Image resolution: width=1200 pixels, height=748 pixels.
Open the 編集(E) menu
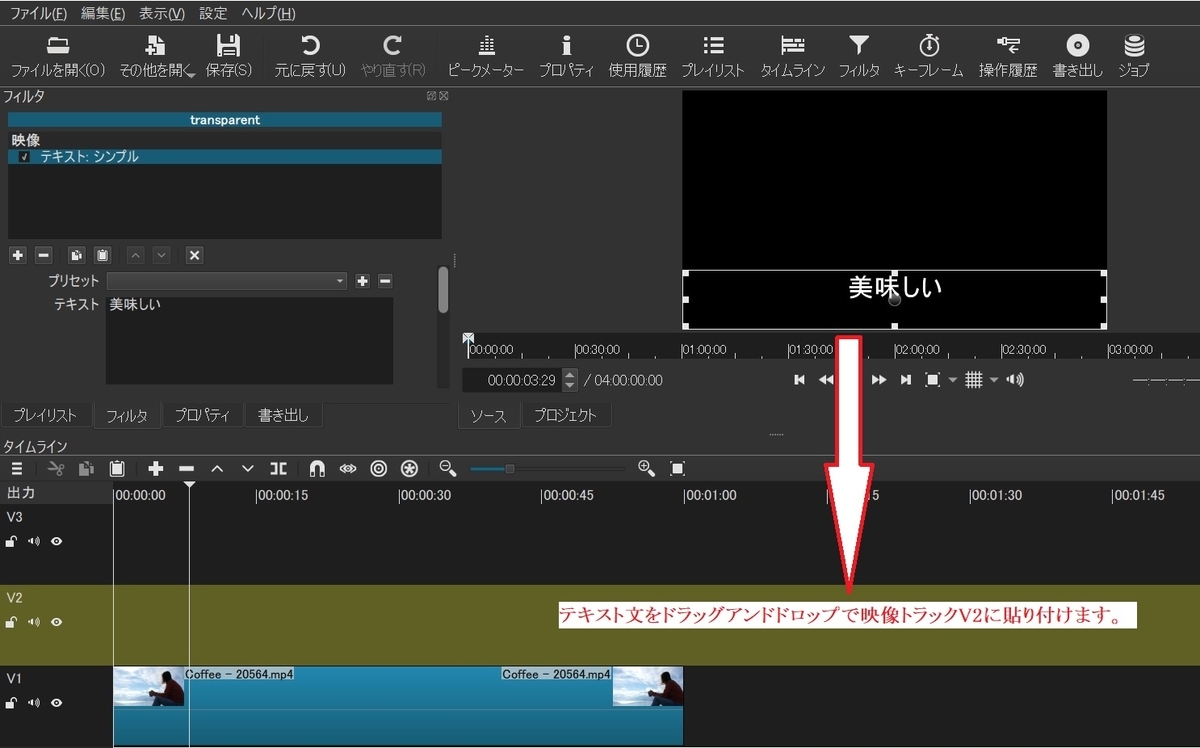click(x=103, y=14)
